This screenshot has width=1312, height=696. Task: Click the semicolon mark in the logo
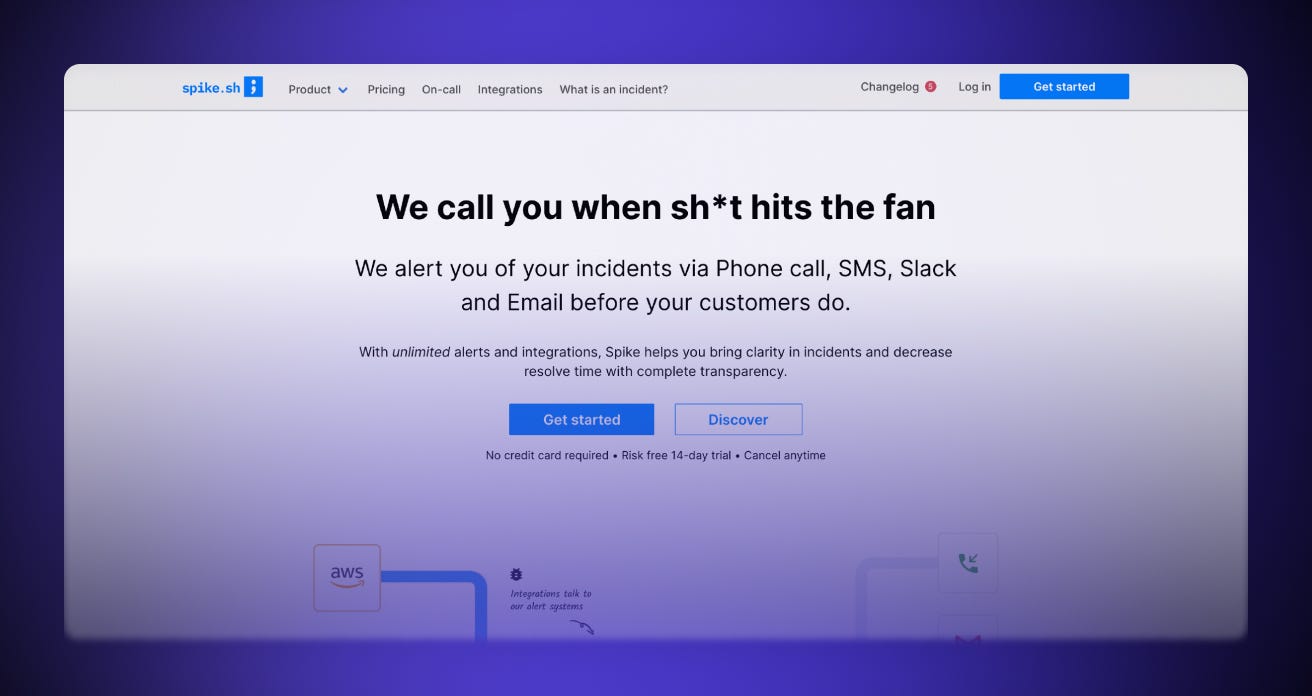click(x=254, y=87)
